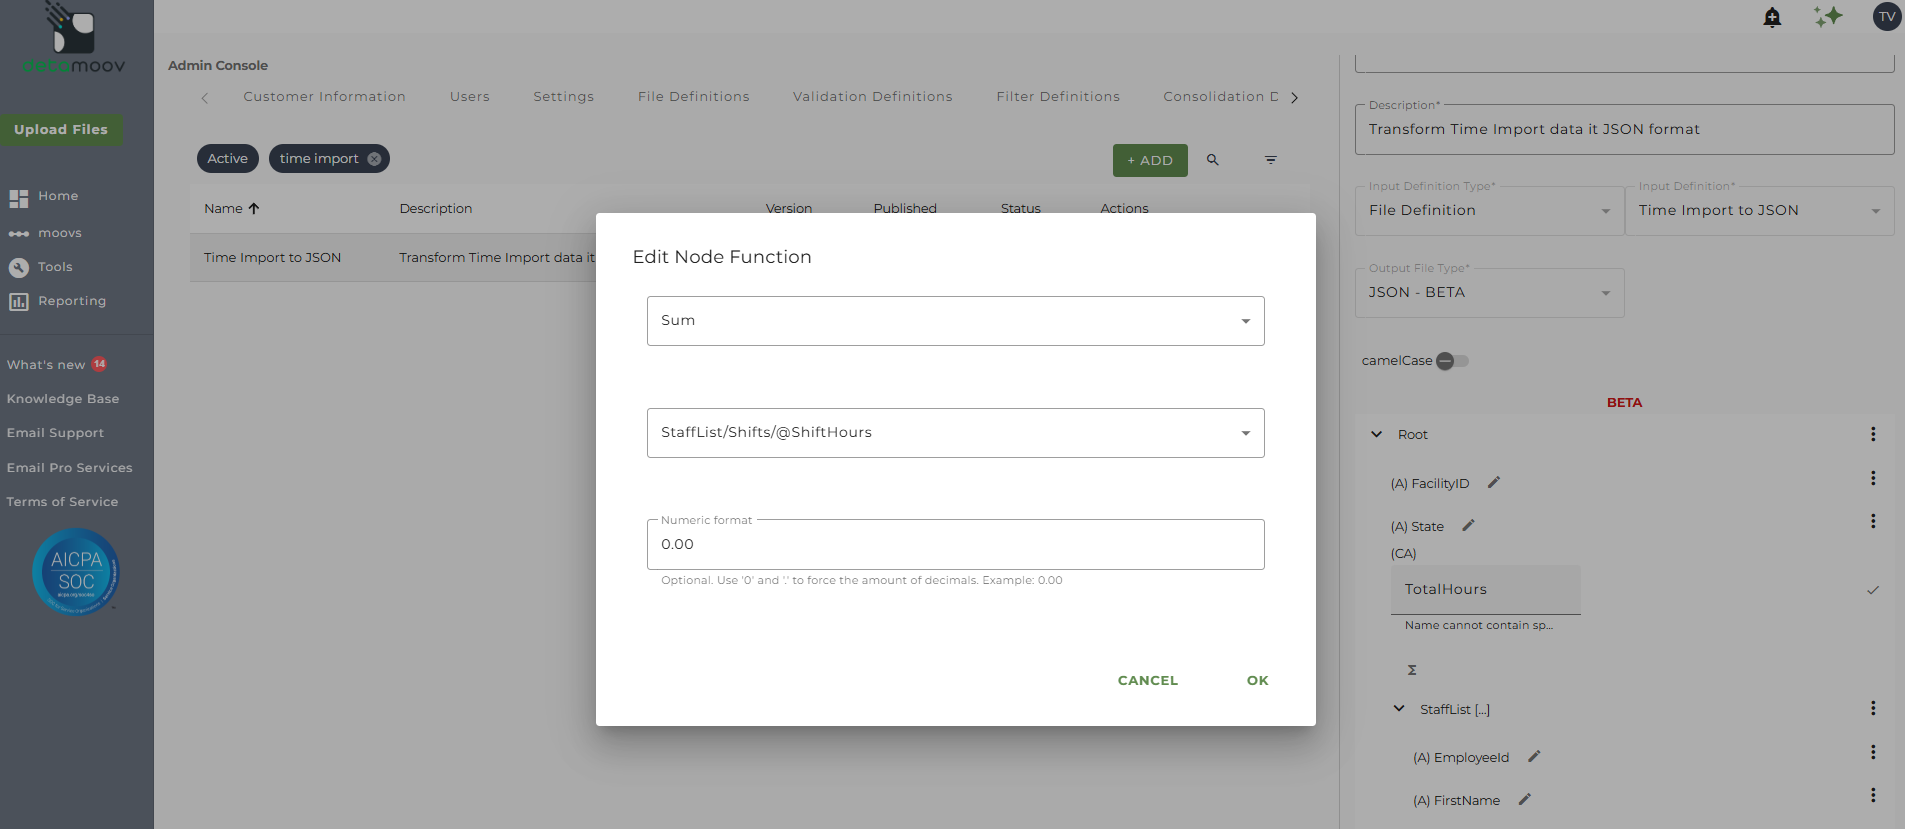This screenshot has width=1905, height=829.
Task: Confirm TotalHours name with checkmark icon
Action: coord(1873,590)
